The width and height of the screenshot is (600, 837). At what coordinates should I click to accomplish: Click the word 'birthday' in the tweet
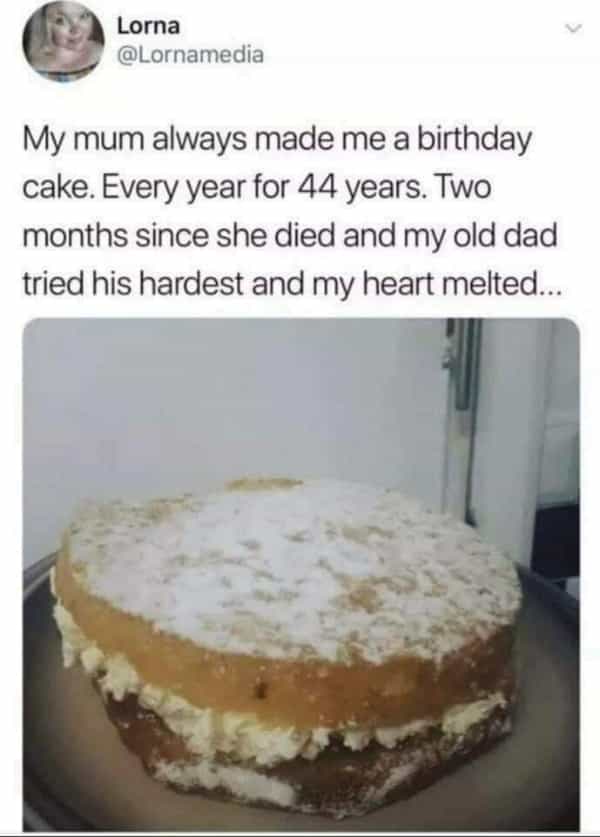[473, 139]
